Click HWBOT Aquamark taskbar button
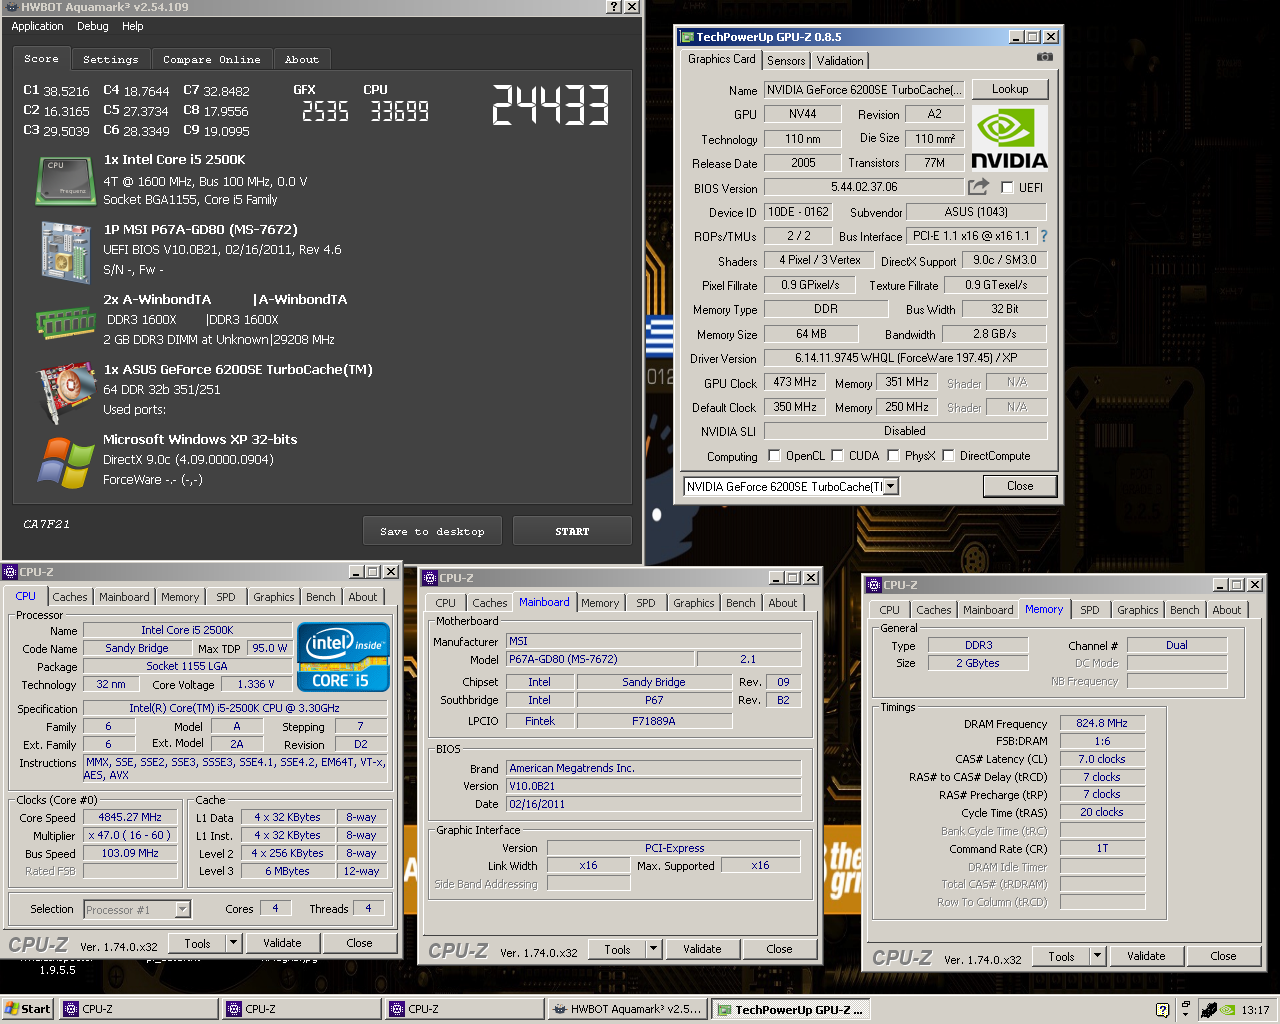Screen dimensions: 1280x1024 point(627,1010)
